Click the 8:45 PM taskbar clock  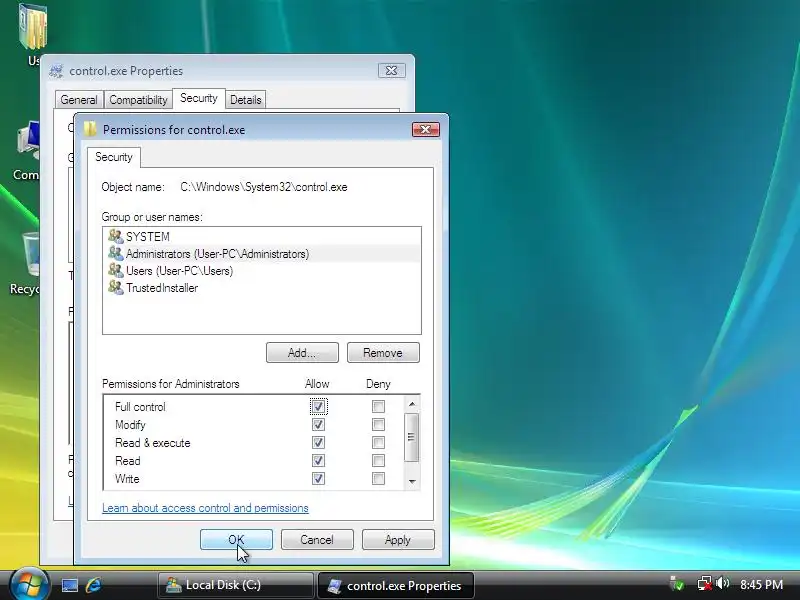[762, 584]
